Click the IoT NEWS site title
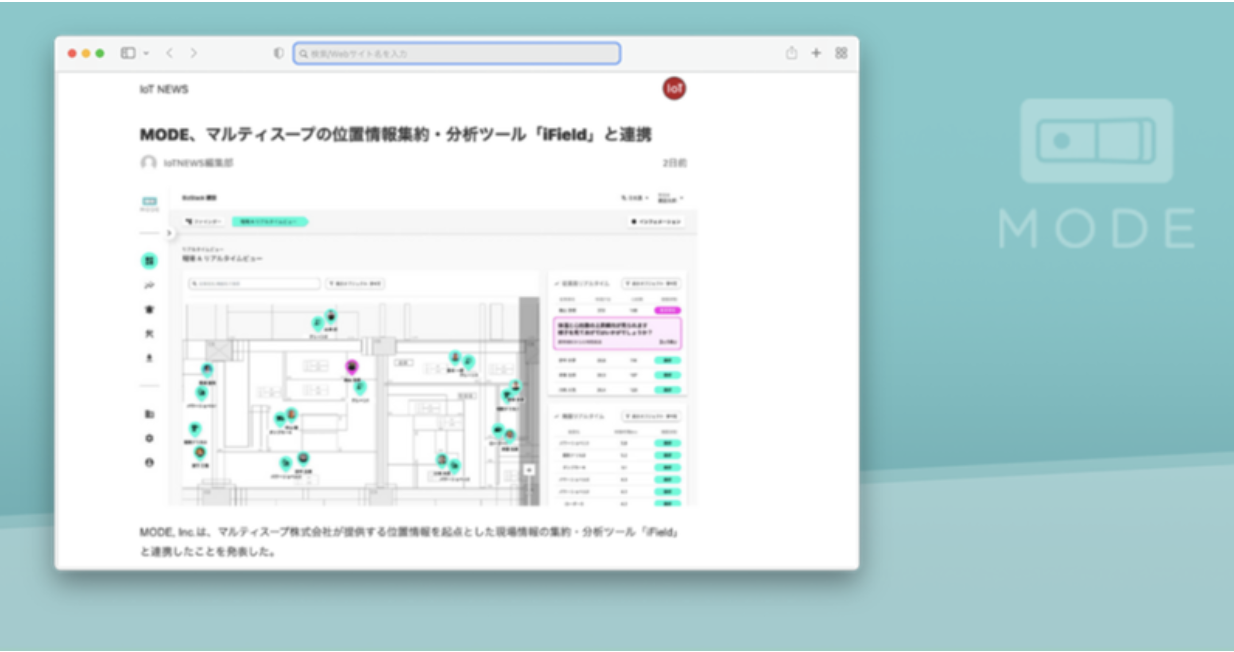Screen dimensions: 1234x652 (x=163, y=90)
